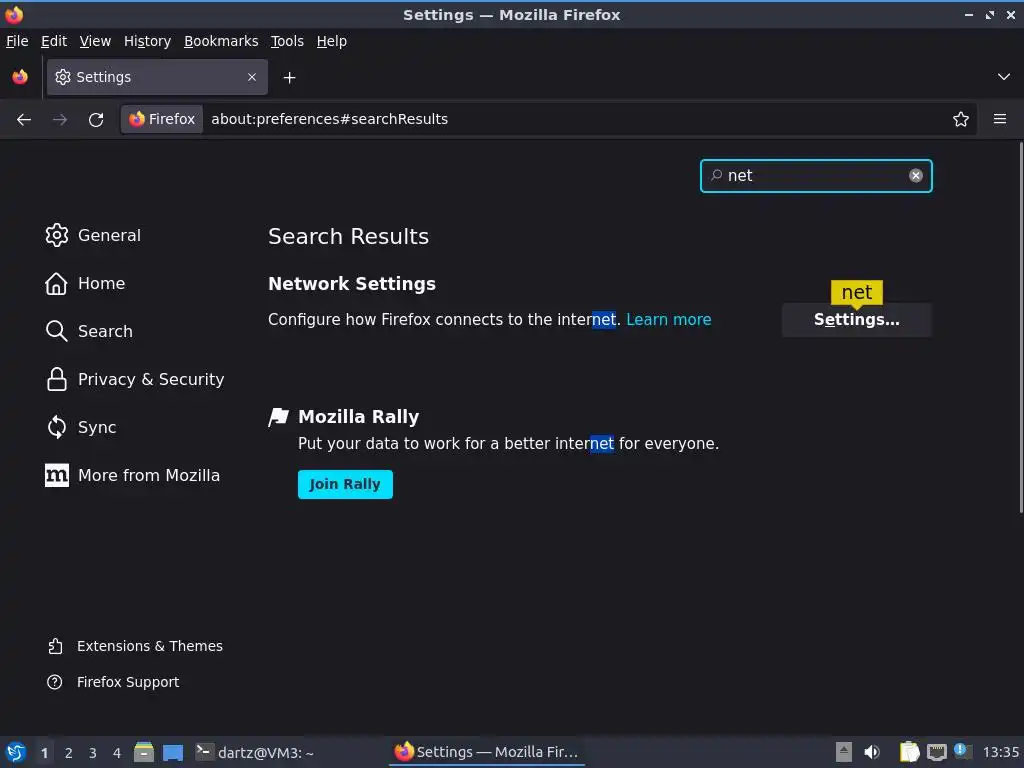Open the system start menu icon in taskbar
The width and height of the screenshot is (1024, 768).
16,752
